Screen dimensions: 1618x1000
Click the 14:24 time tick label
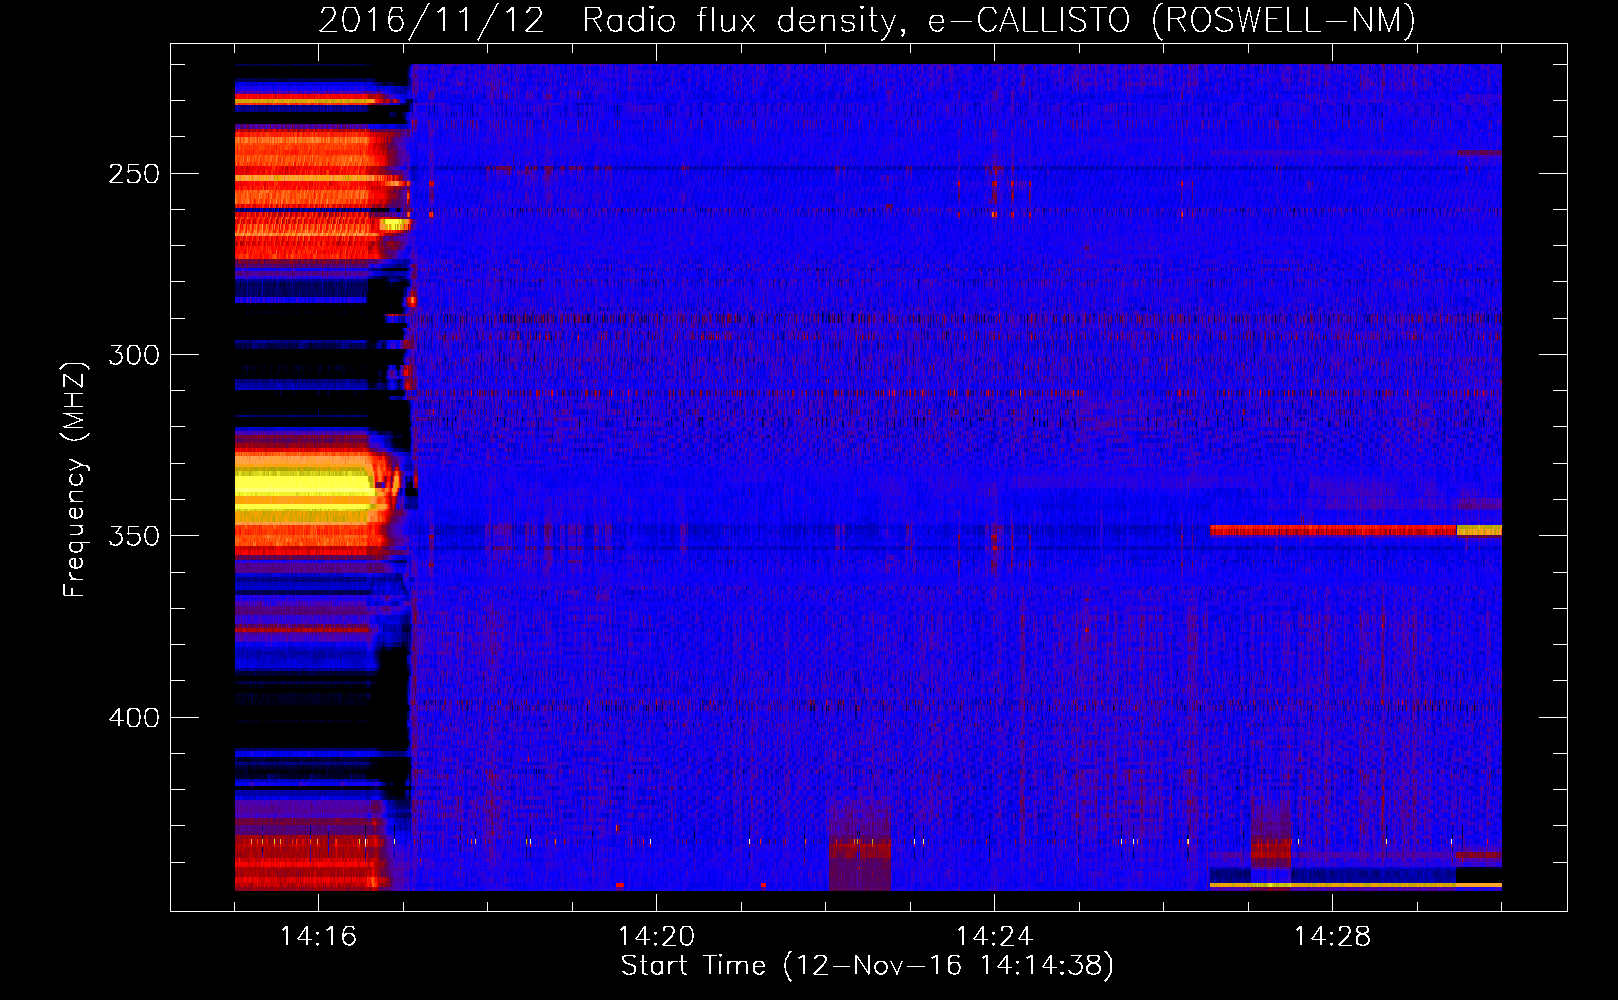pos(994,936)
